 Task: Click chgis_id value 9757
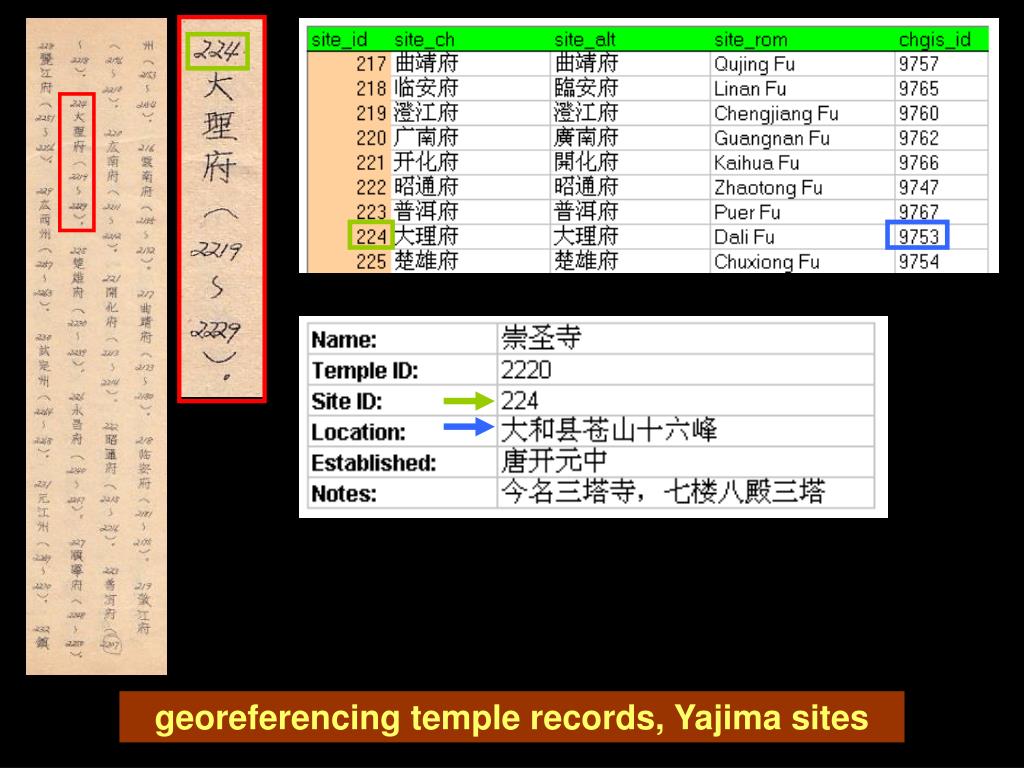coord(918,64)
